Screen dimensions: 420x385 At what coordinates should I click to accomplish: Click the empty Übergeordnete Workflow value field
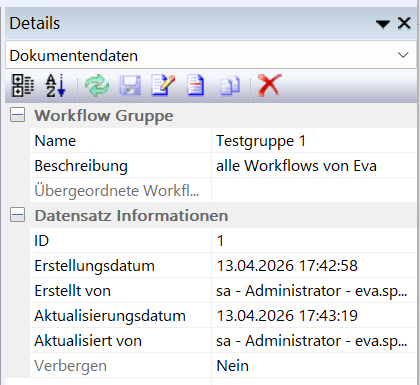314,190
